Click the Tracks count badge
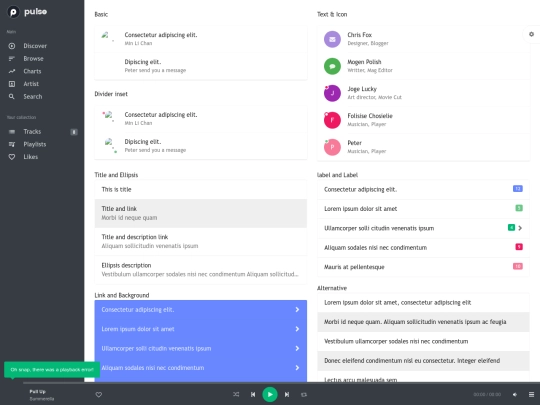Screen dimensions: 540x405 74,132
